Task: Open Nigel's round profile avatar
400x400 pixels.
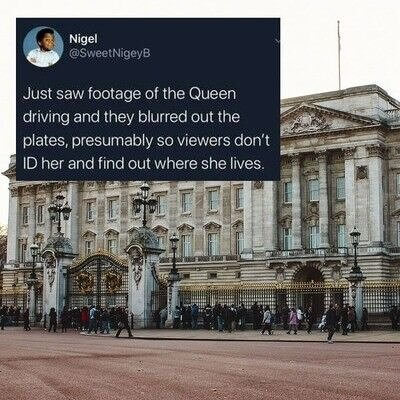Action: 43,47
